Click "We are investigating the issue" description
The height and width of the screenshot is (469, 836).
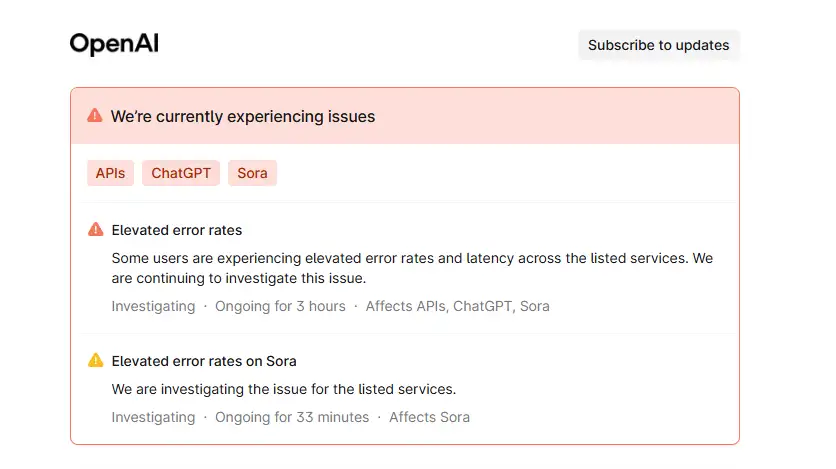(284, 389)
